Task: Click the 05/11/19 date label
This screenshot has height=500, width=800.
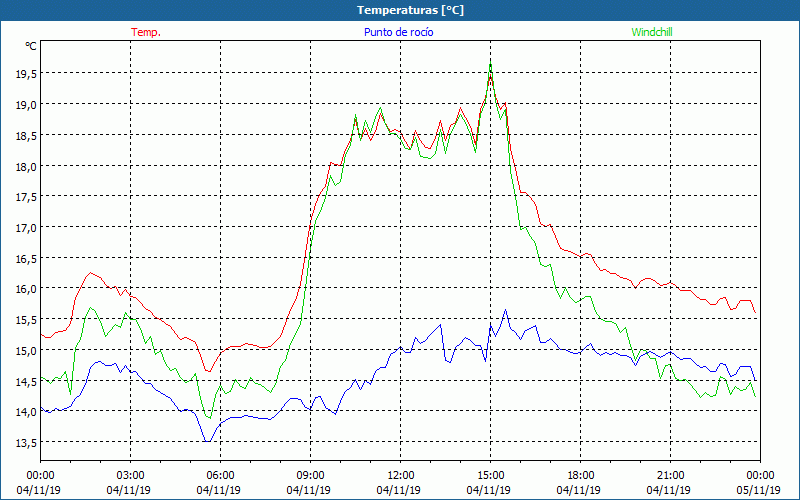Action: coord(758,490)
